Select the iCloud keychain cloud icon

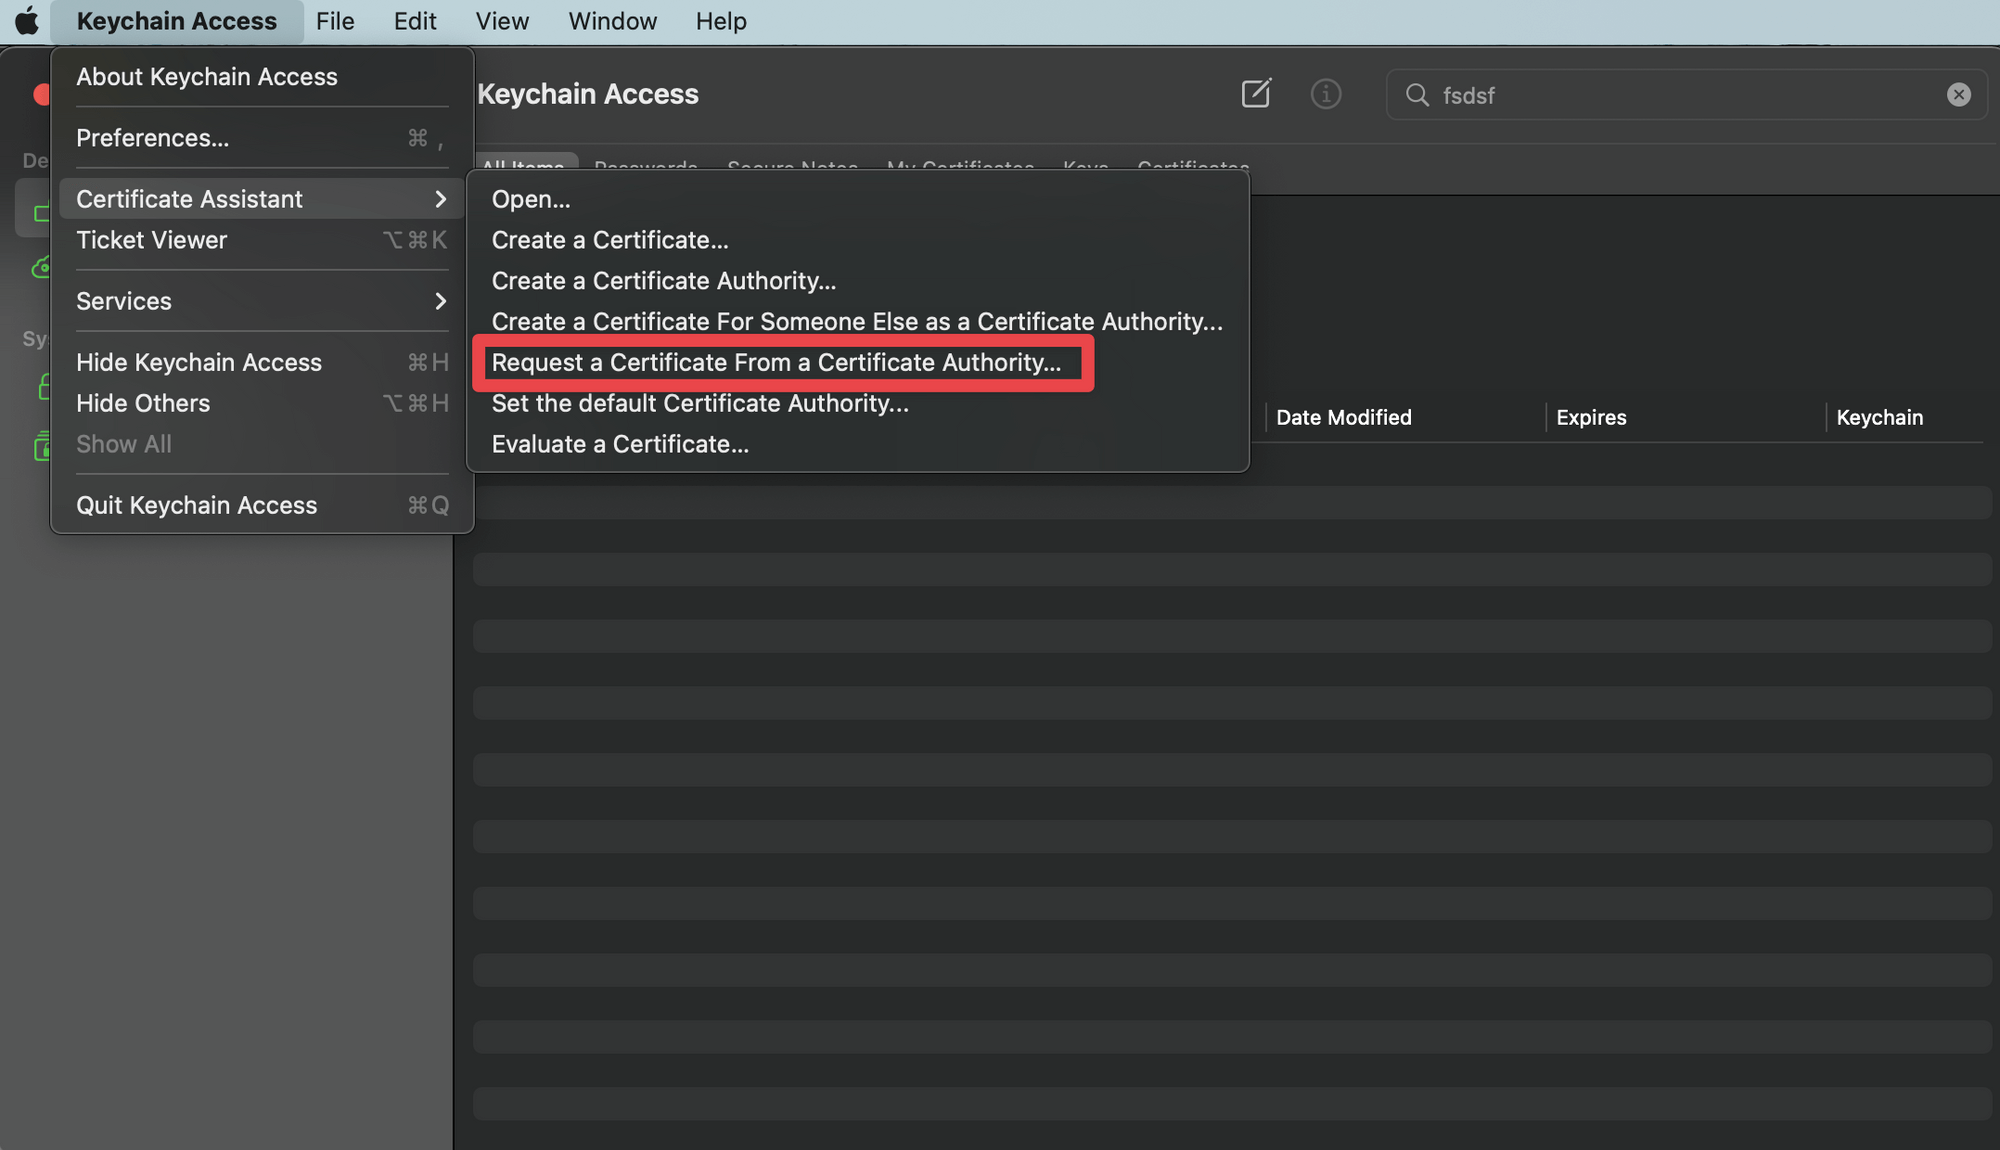coord(43,267)
